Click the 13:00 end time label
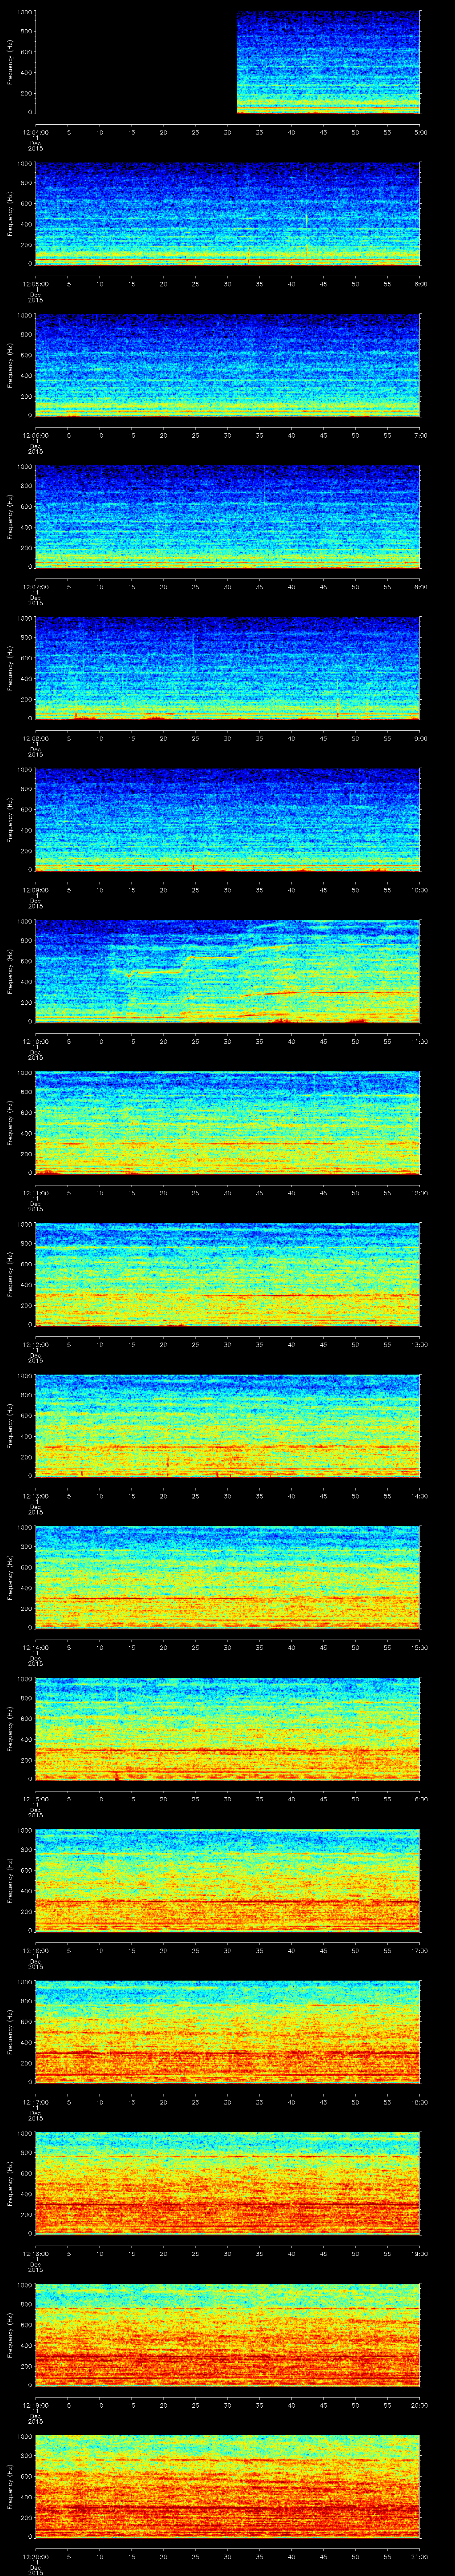Viewport: 455px width, 2576px height. 420,1344
